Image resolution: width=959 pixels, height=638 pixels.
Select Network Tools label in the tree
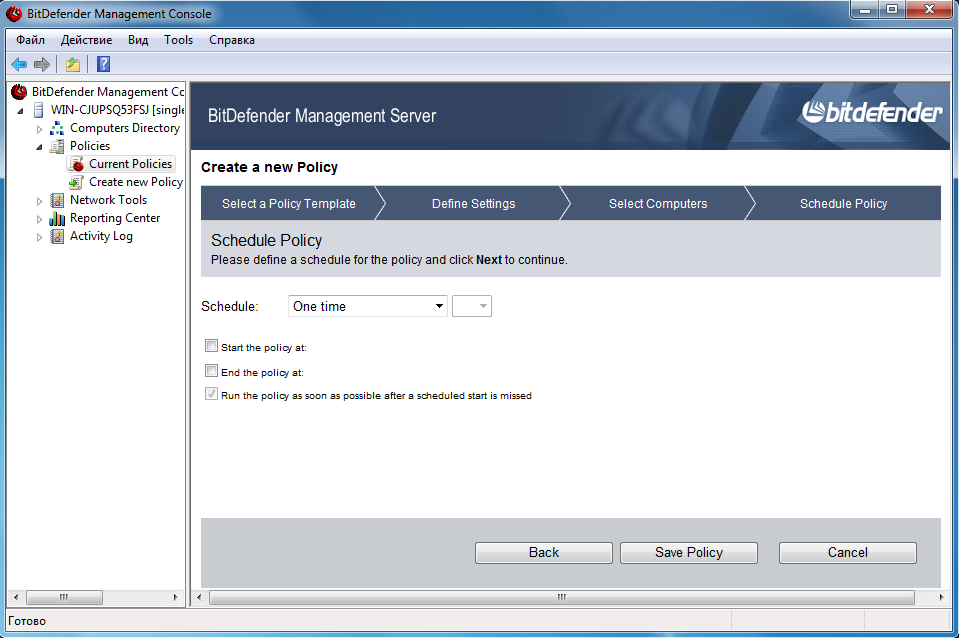tap(108, 200)
